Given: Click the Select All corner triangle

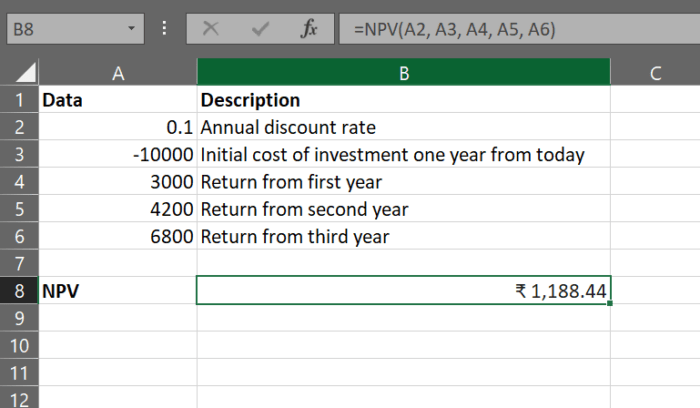Looking at the screenshot, I should (x=26, y=73).
